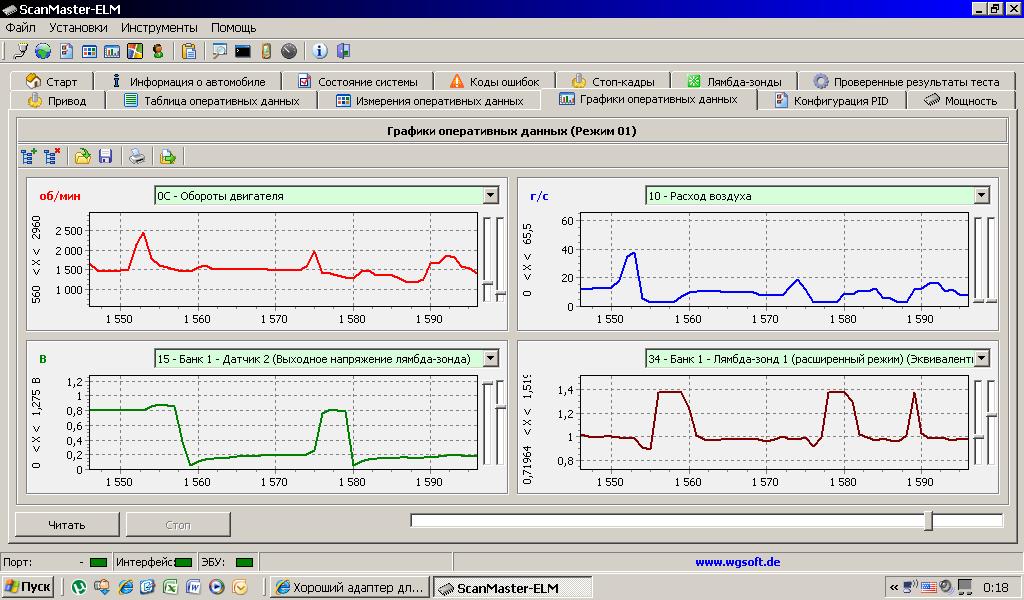This screenshot has height=600, width=1024.
Task: Open the '34 - Банк 1 - Лямбда-зонд 1' dropdown
Action: tap(981, 358)
